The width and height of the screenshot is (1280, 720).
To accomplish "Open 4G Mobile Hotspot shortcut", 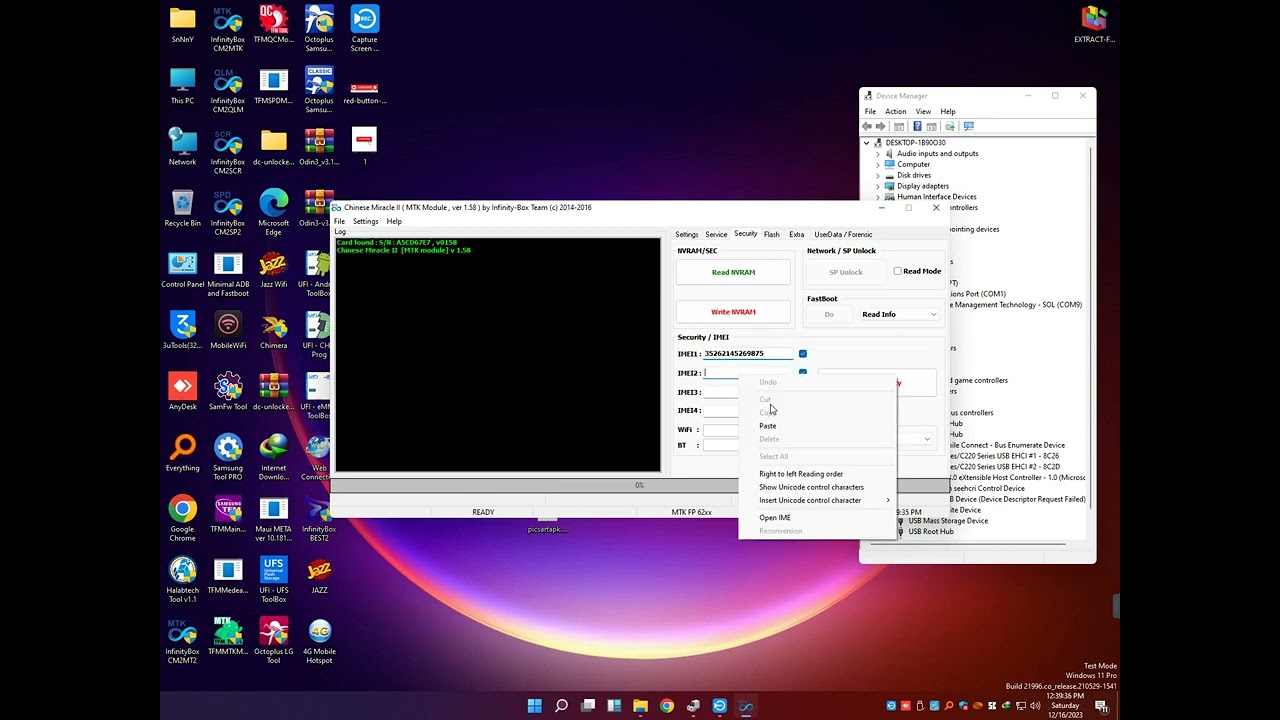I will [319, 640].
